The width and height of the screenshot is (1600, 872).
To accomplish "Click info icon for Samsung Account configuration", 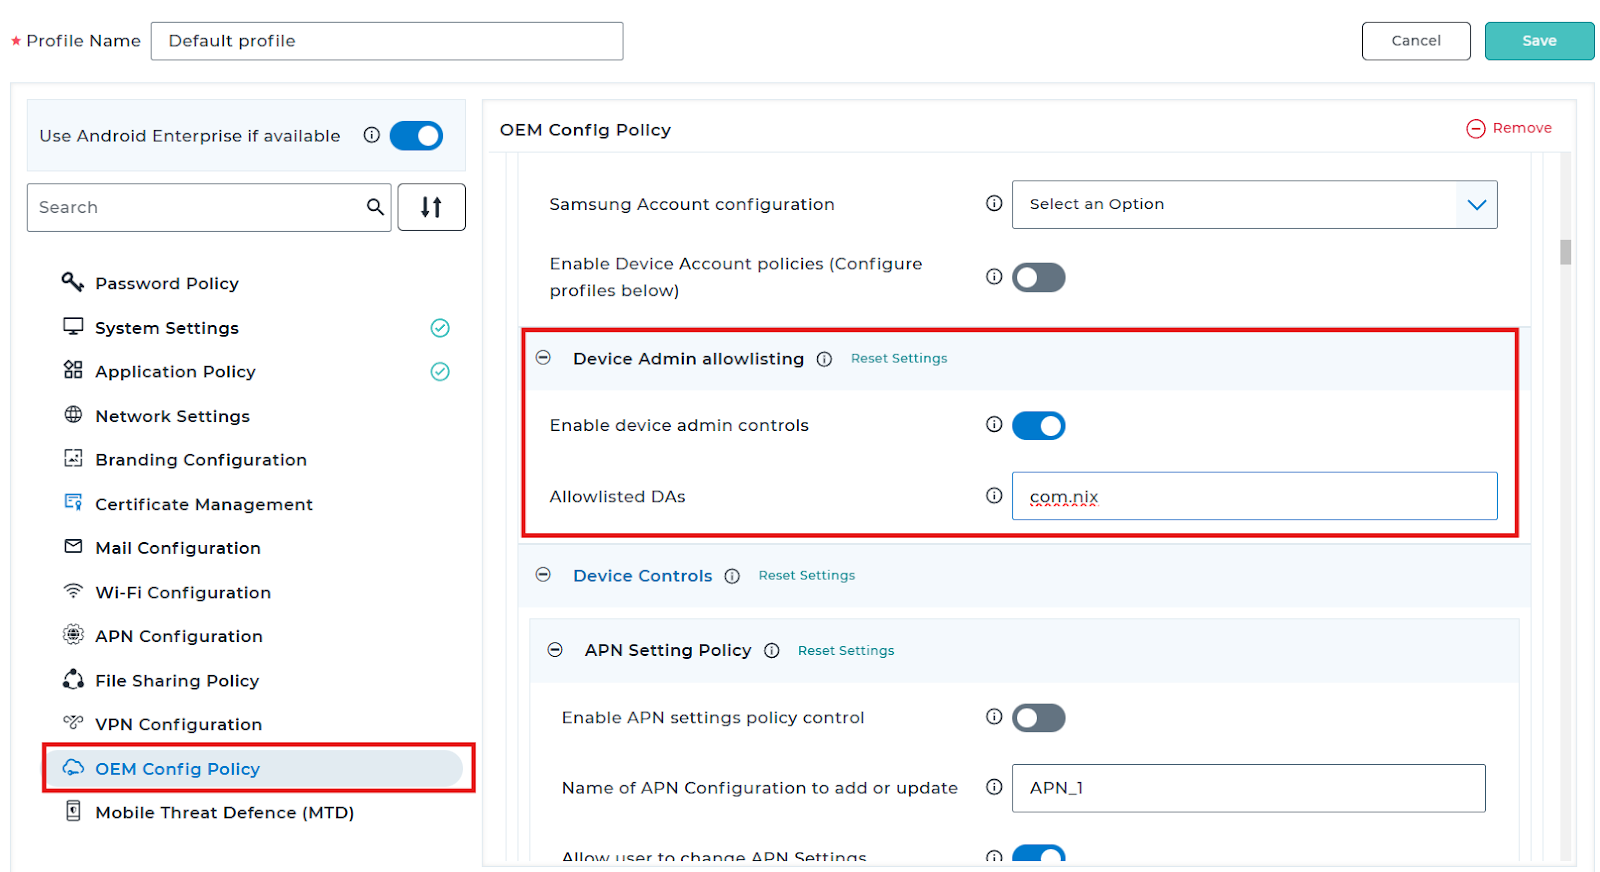I will tap(994, 203).
